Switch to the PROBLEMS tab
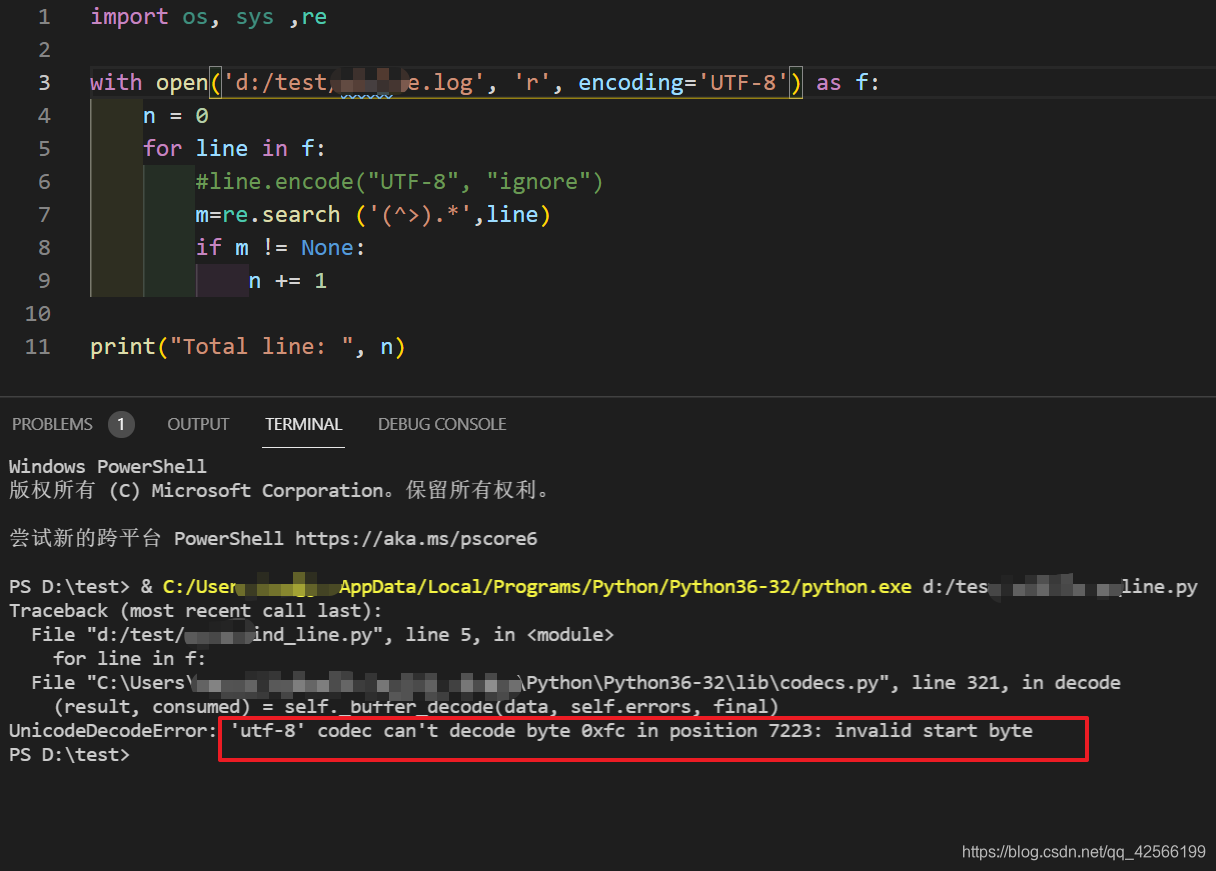 pyautogui.click(x=52, y=424)
